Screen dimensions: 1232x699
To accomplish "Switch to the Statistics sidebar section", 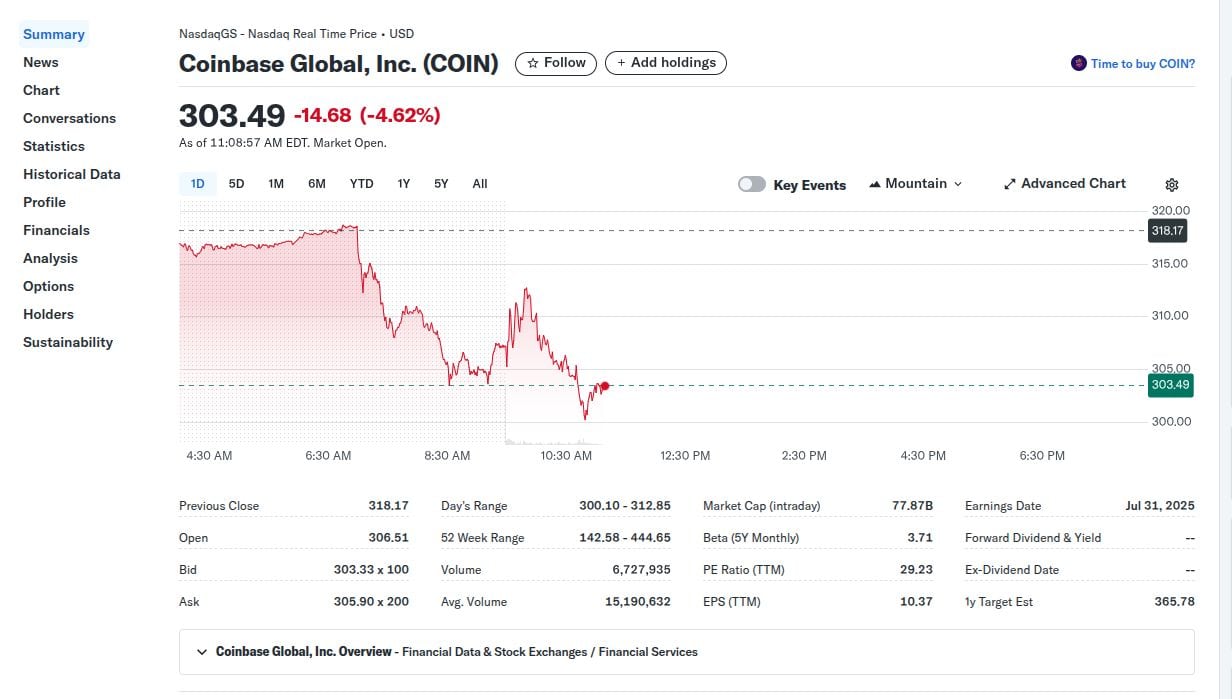I will coord(53,146).
